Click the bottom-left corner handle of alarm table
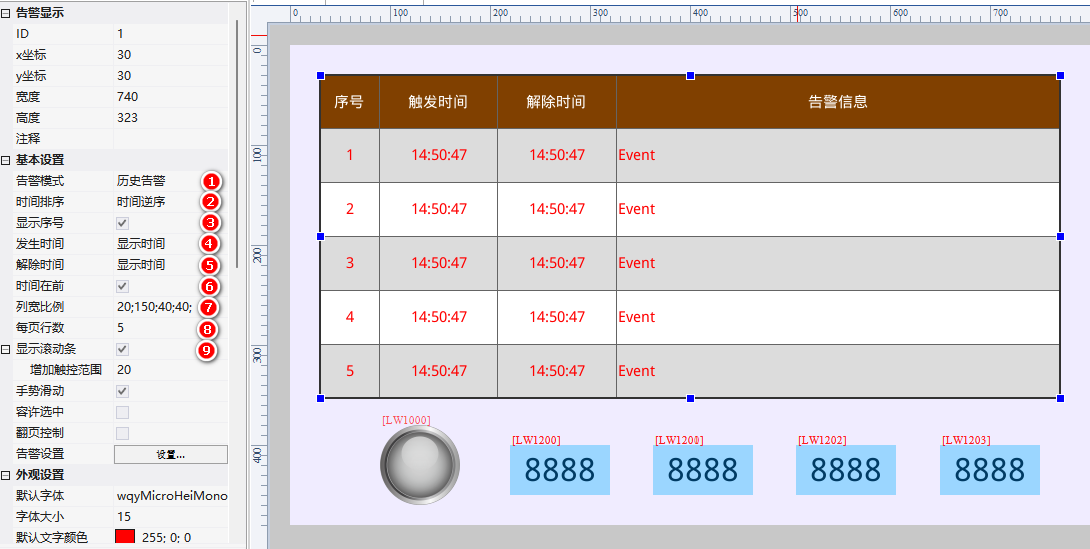Viewport: 1090px width, 549px height. click(321, 398)
